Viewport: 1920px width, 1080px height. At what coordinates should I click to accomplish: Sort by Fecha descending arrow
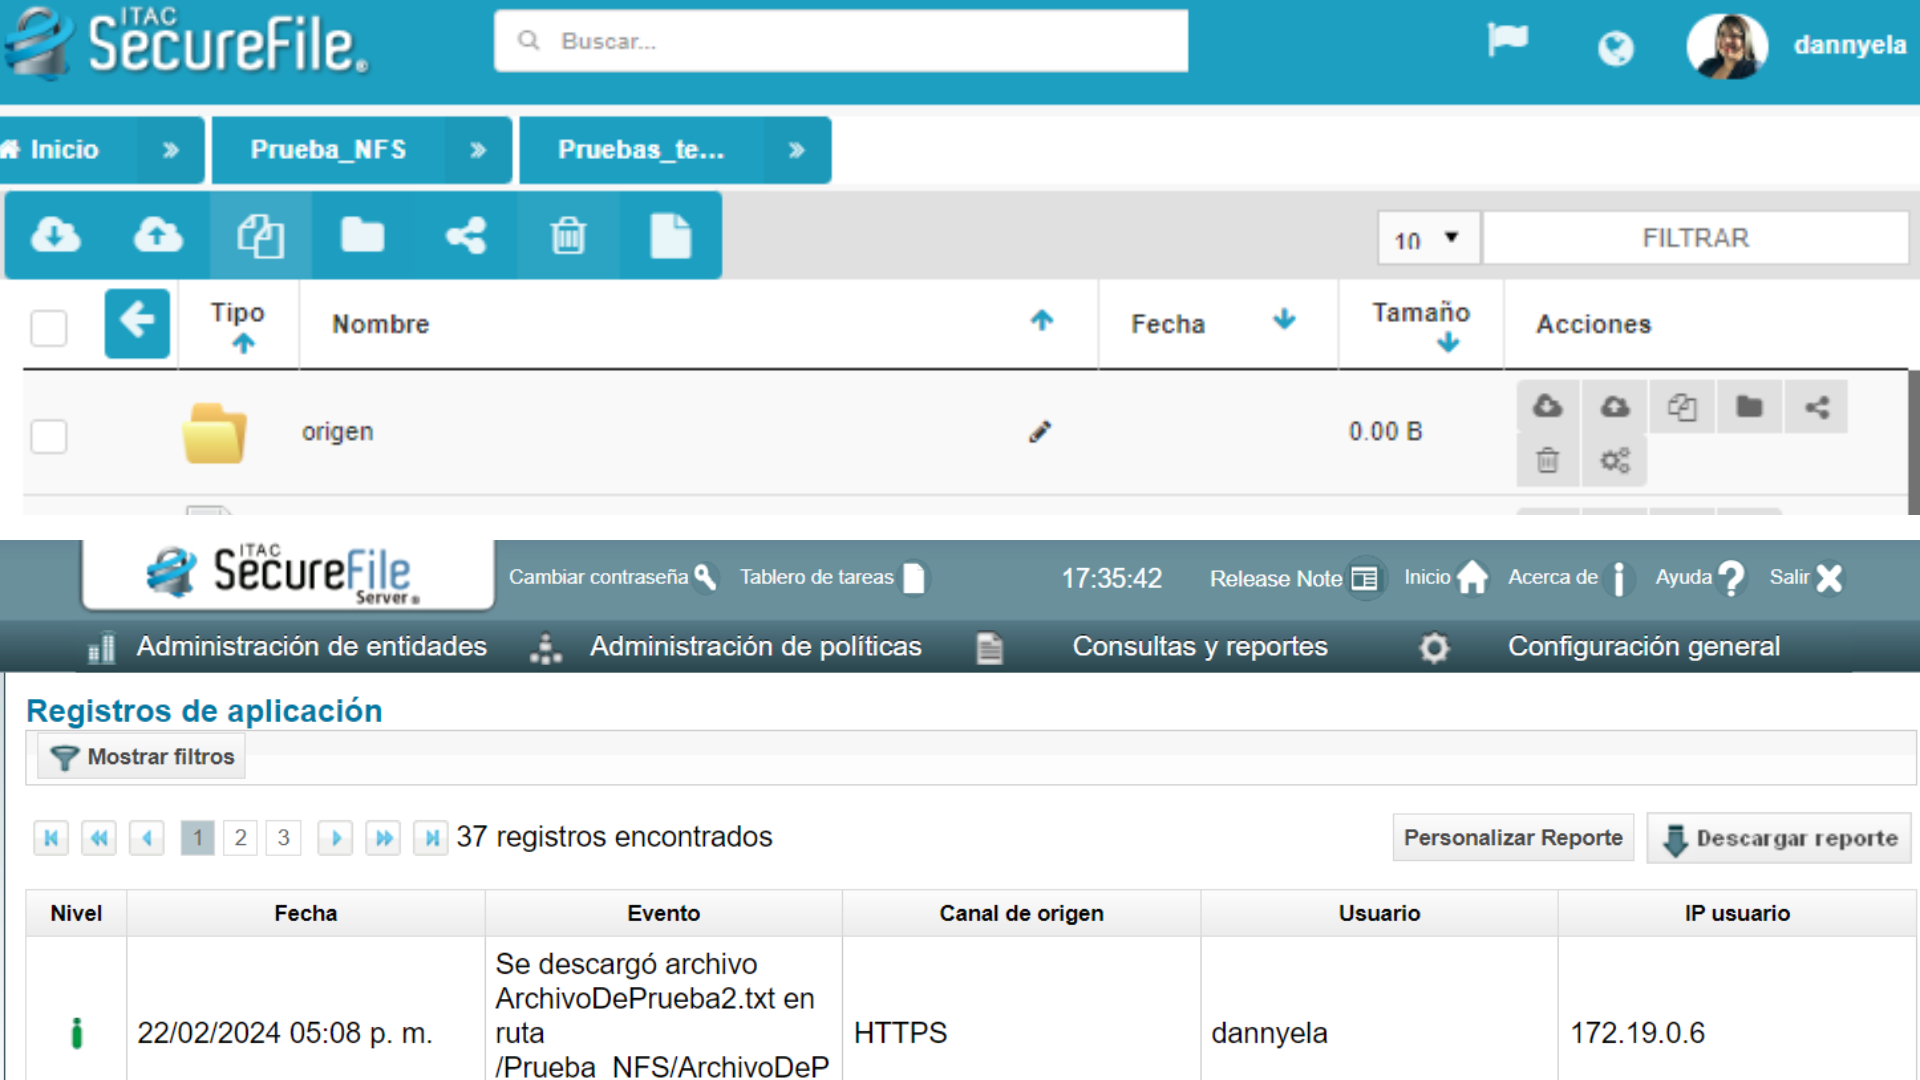[x=1284, y=320]
